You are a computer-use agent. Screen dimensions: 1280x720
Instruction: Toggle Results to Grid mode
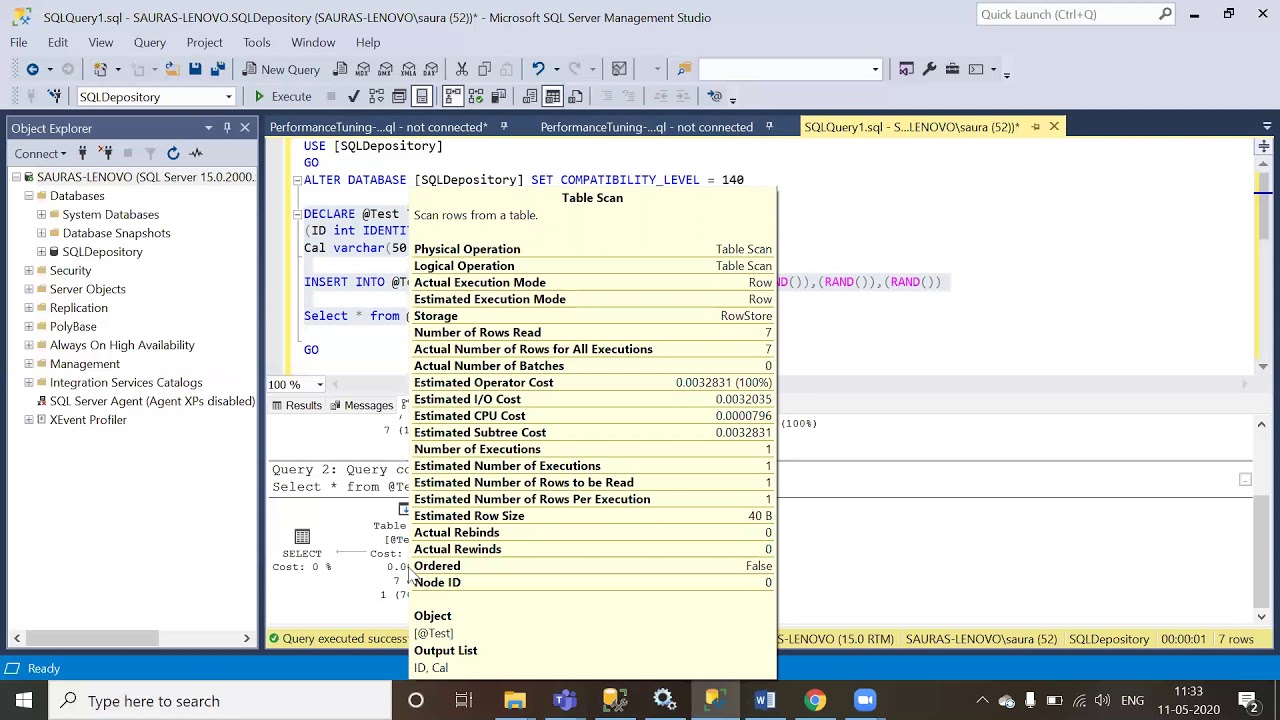tap(553, 96)
